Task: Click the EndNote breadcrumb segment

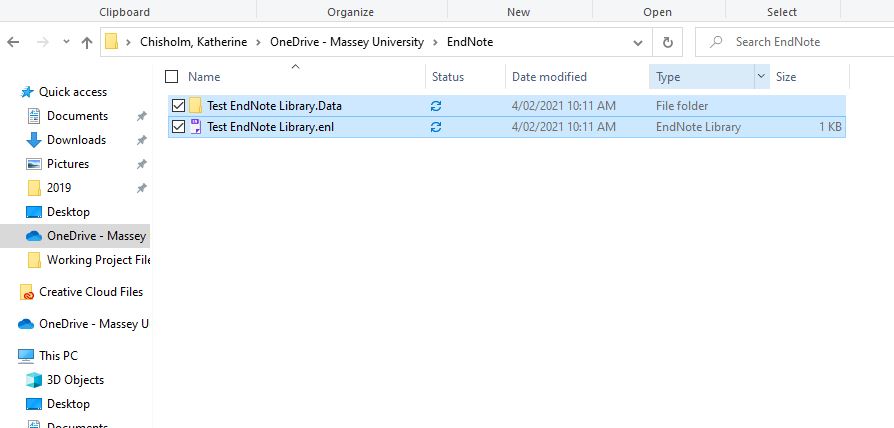Action: 470,42
